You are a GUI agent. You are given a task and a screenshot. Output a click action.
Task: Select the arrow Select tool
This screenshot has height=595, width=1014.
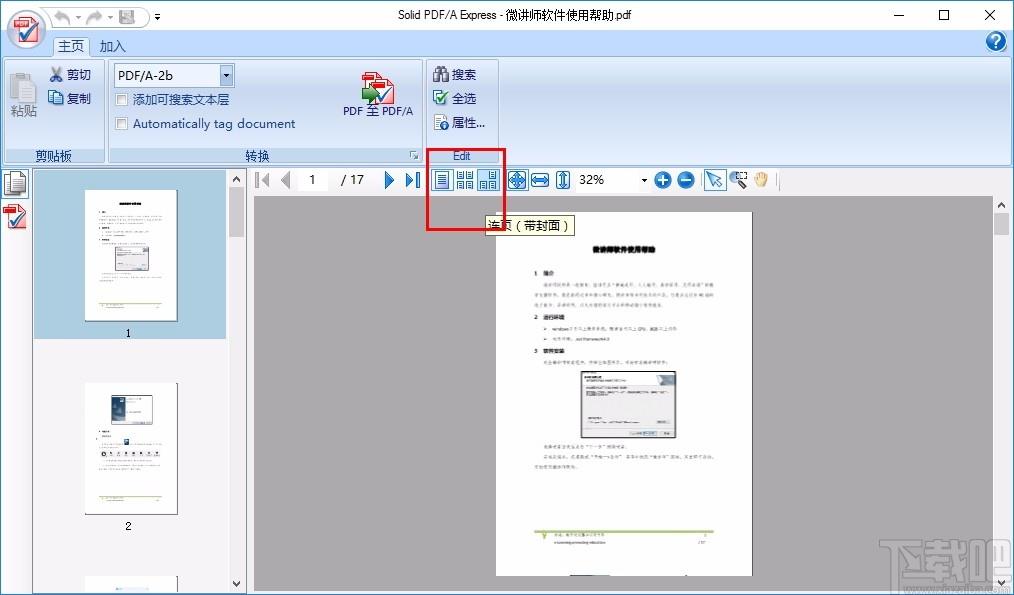click(715, 180)
